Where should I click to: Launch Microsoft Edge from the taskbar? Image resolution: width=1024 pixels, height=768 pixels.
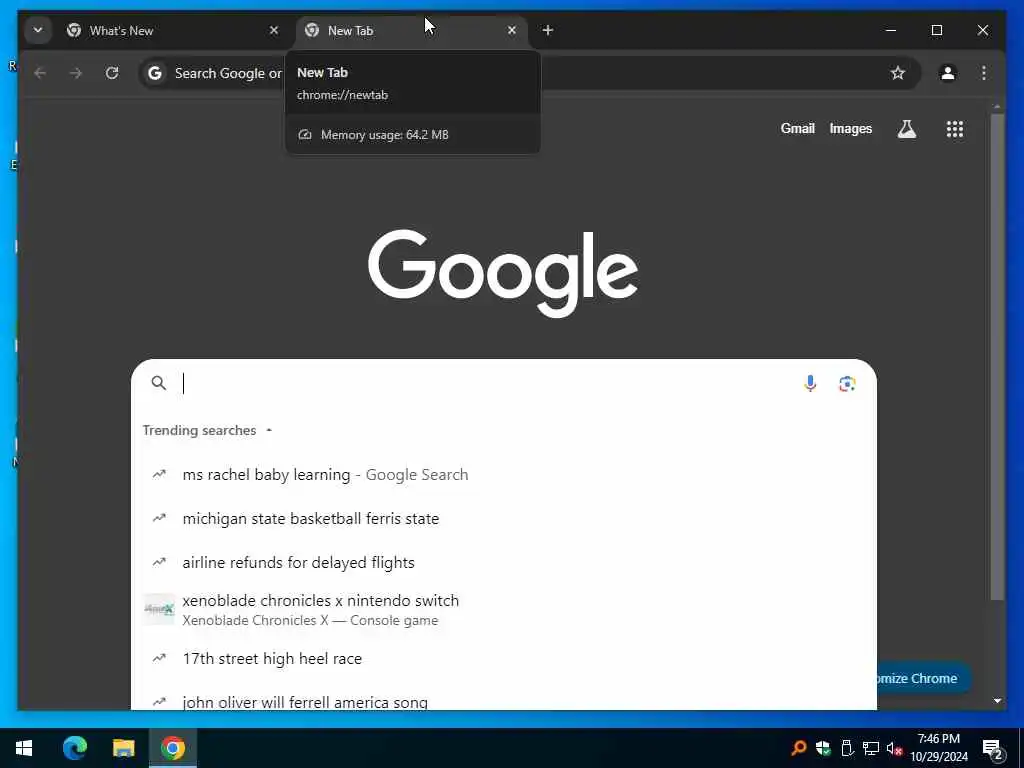click(74, 748)
